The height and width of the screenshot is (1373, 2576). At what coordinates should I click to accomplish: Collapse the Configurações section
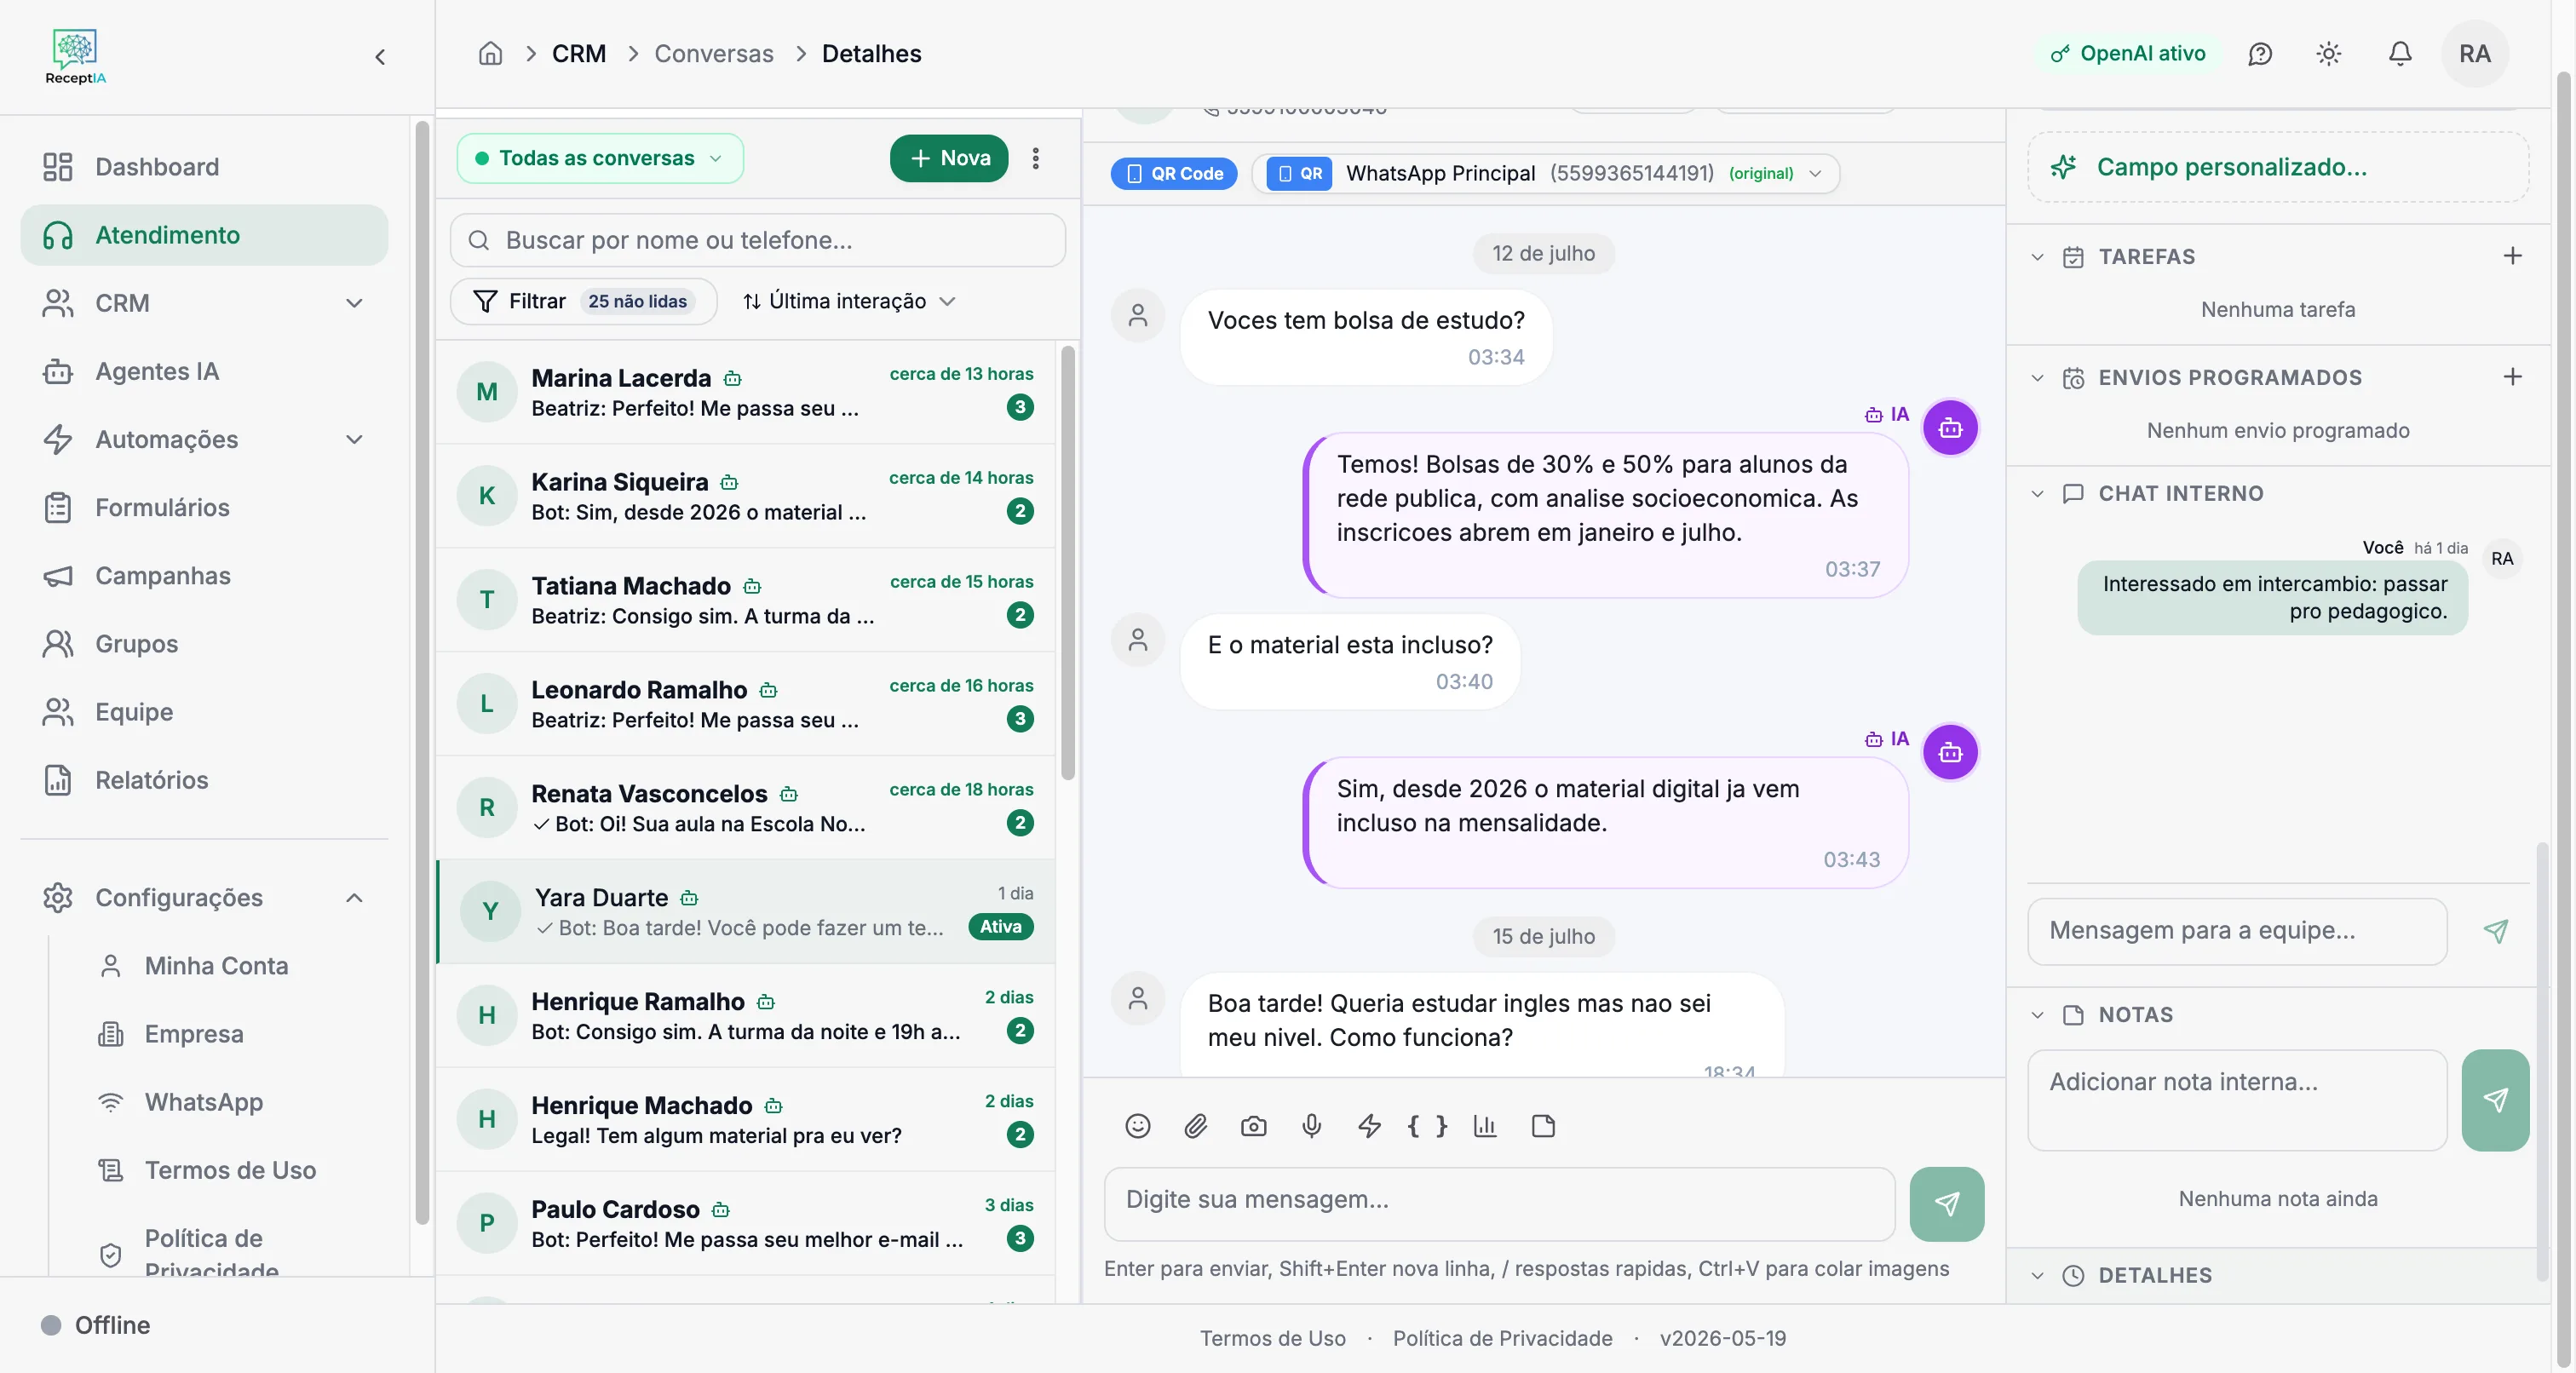354,898
